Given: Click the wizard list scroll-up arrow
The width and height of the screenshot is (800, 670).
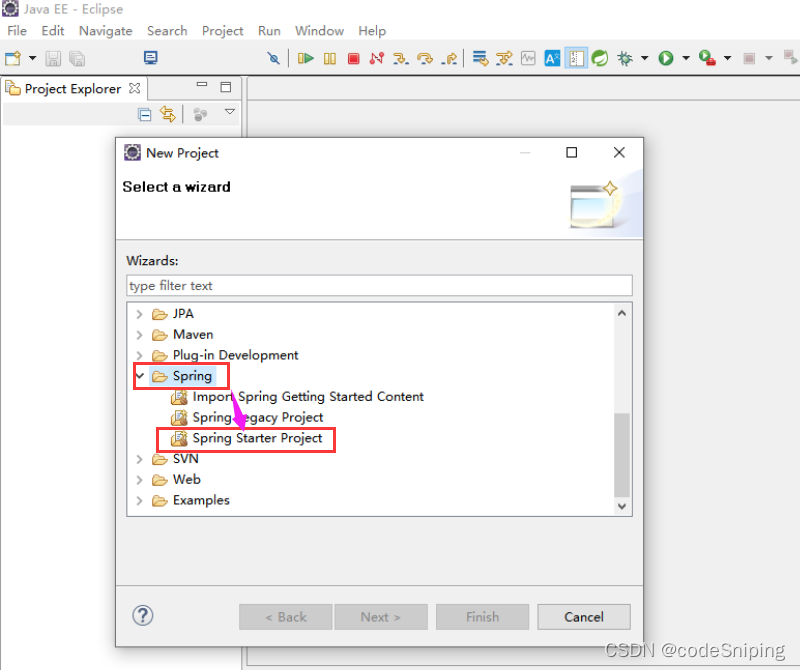Looking at the screenshot, I should pos(621,313).
